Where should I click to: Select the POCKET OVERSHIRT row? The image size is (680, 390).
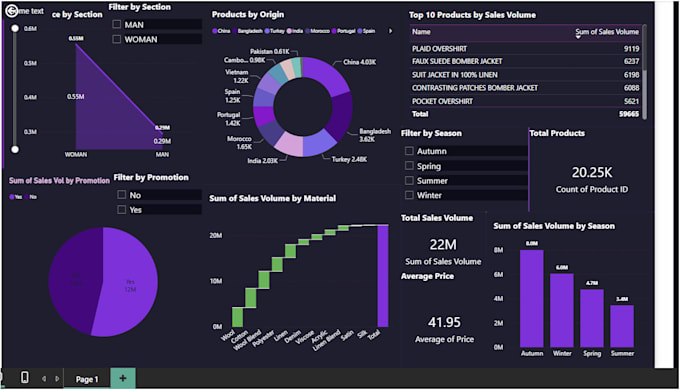525,101
